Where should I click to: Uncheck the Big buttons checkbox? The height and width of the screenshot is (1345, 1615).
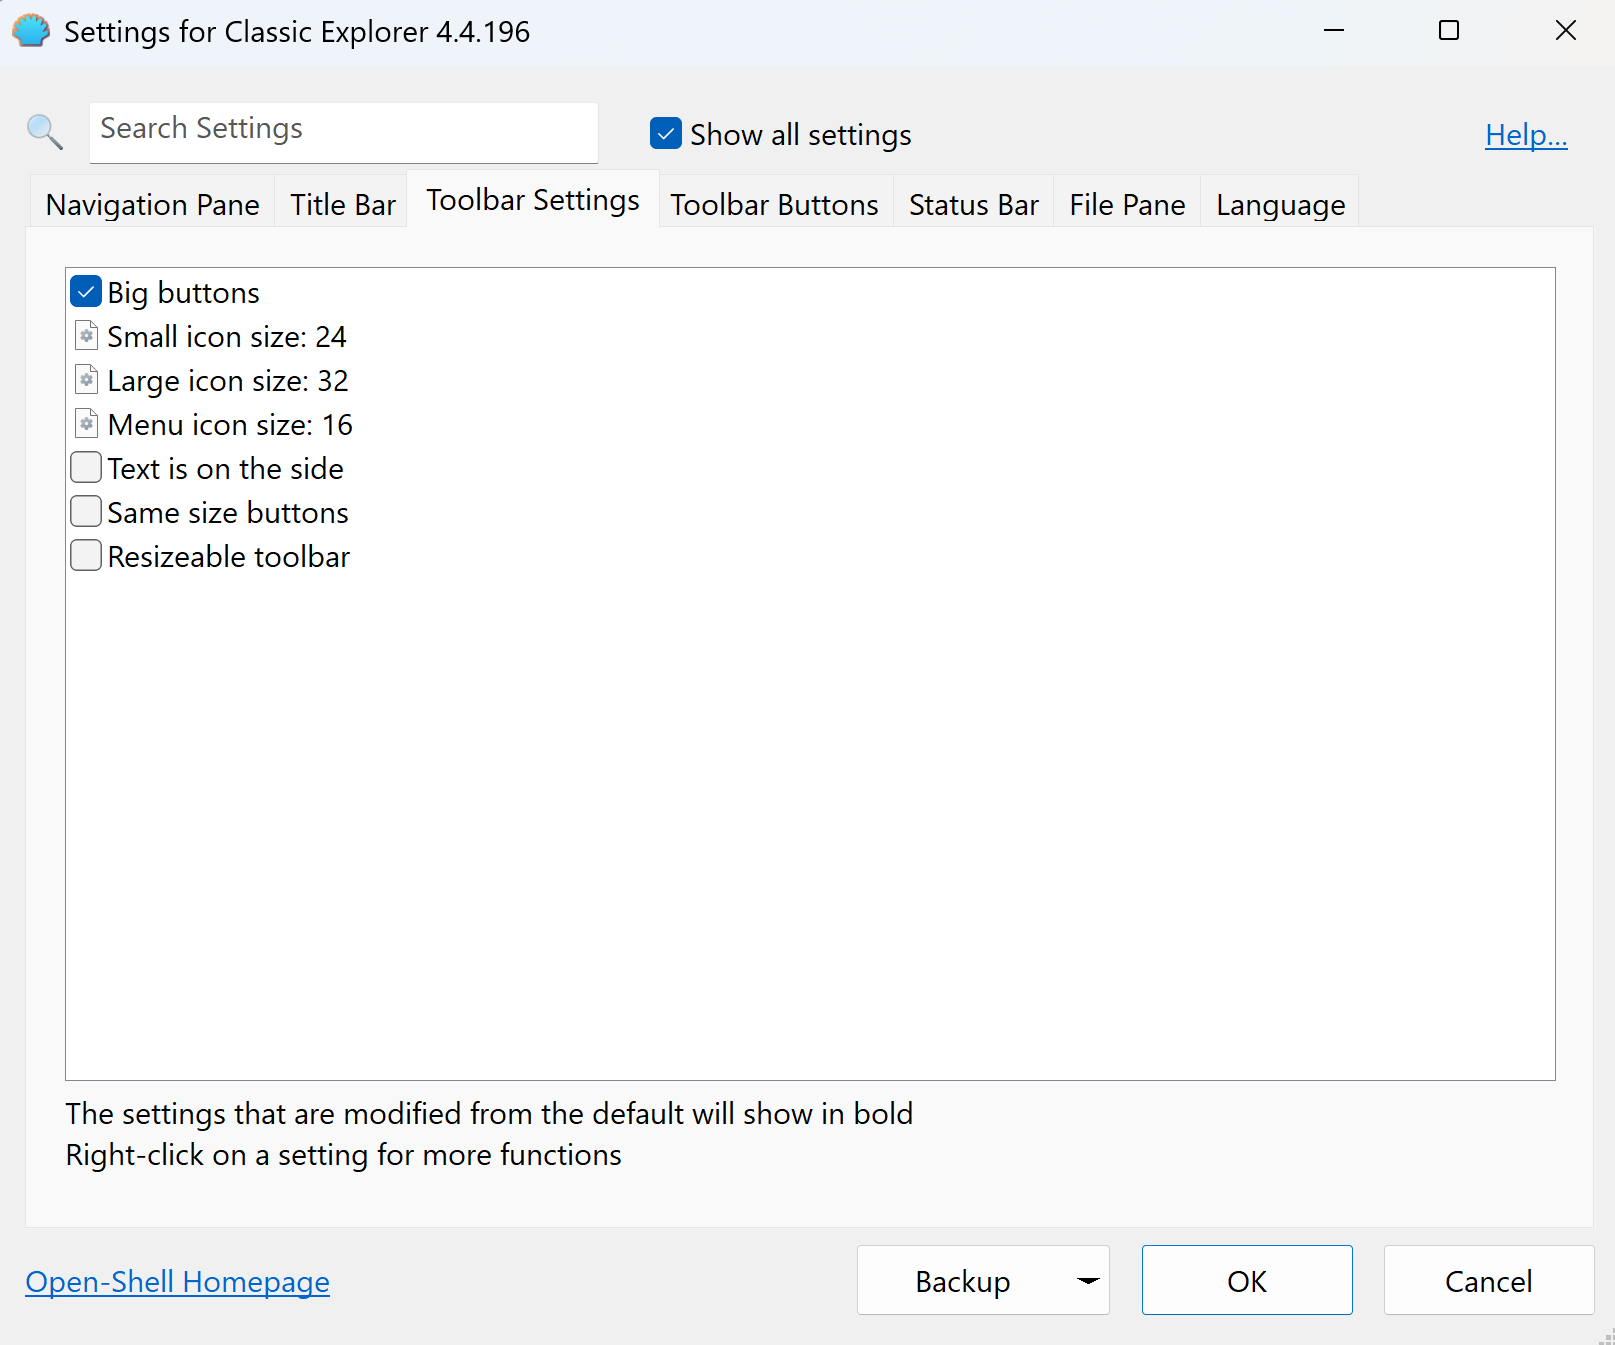86,292
